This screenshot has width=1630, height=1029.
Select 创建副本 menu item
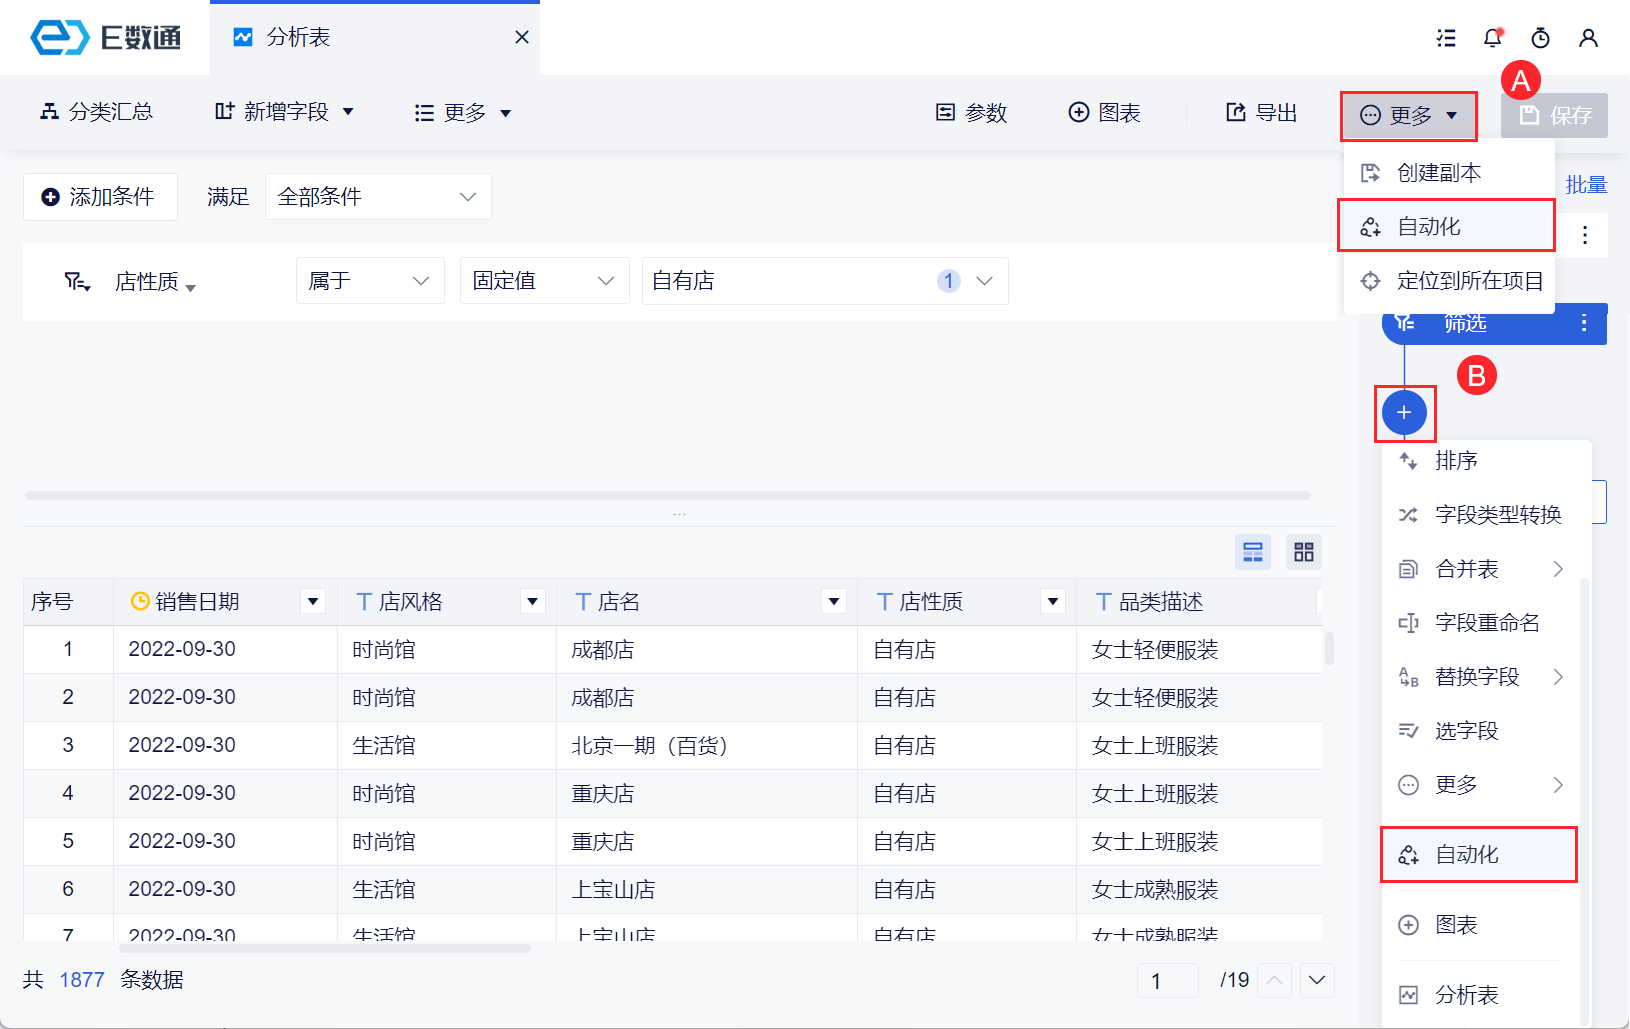pyautogui.click(x=1449, y=173)
